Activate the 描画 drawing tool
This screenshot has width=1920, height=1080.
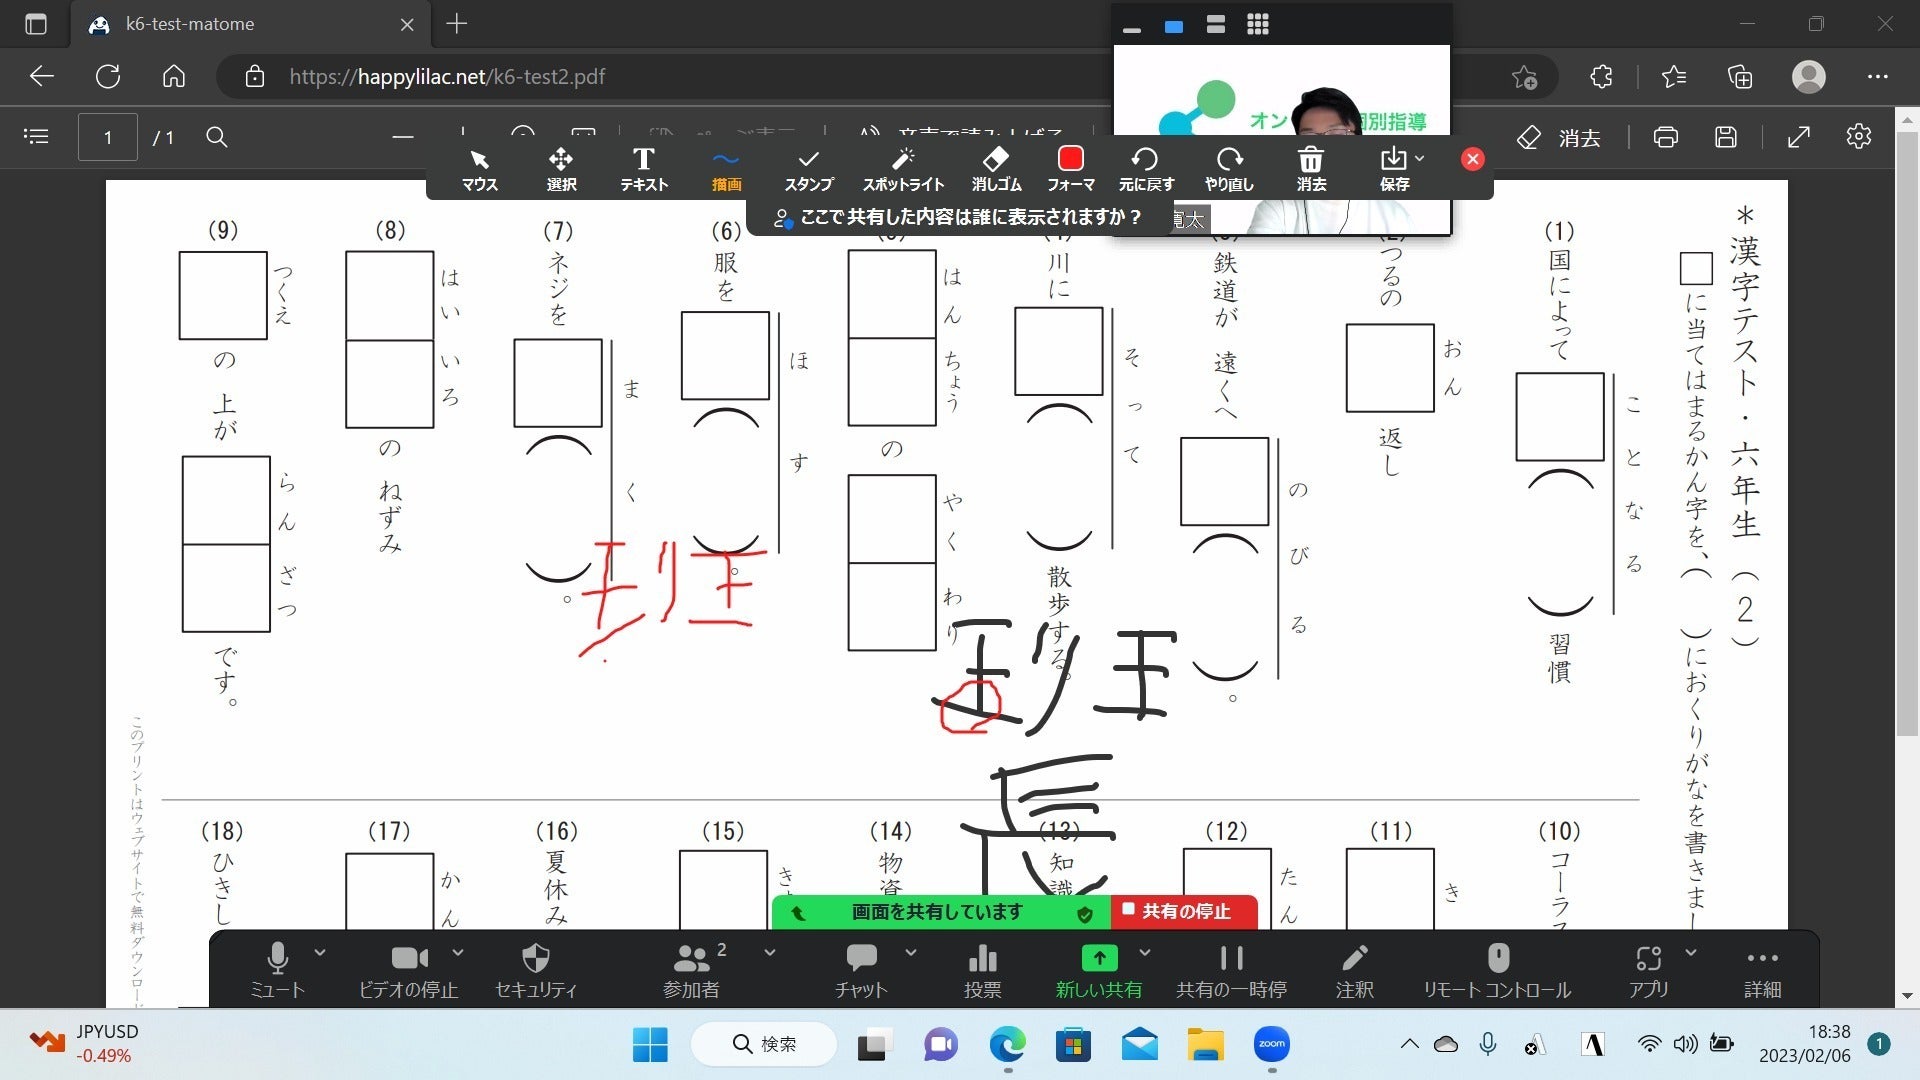point(726,170)
